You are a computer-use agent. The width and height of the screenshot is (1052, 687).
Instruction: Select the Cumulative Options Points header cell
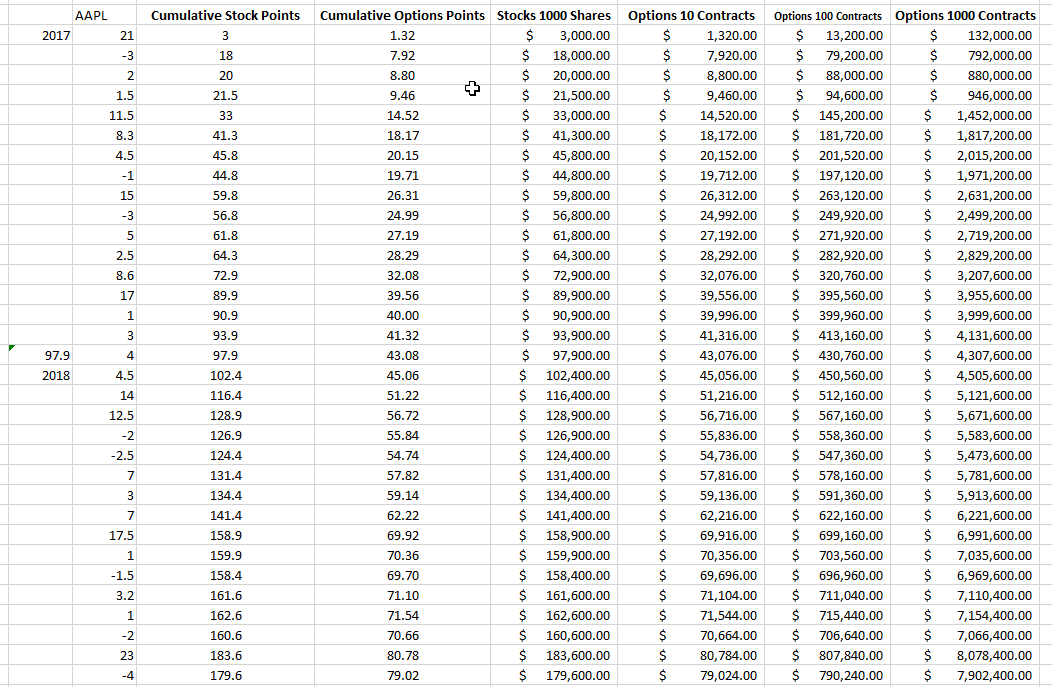point(402,16)
